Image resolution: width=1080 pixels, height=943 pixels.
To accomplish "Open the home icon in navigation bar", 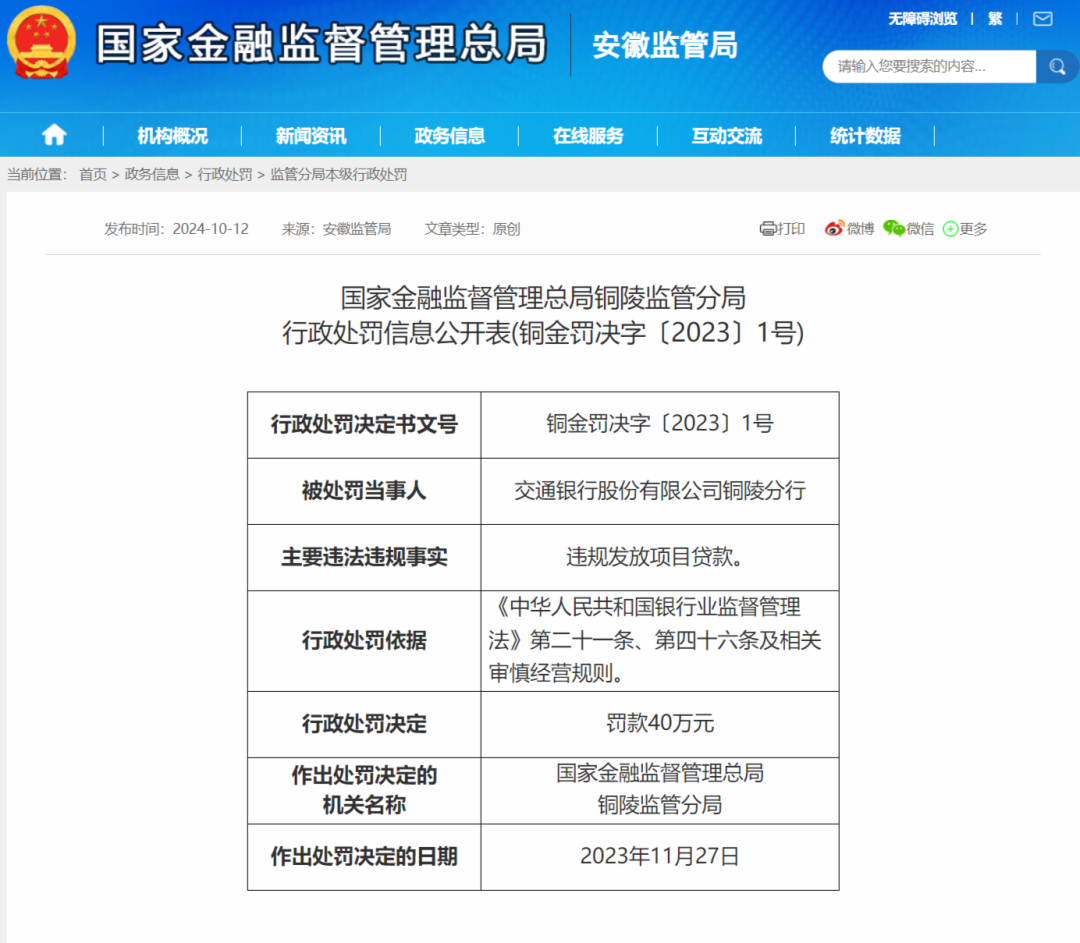I will click(x=54, y=135).
